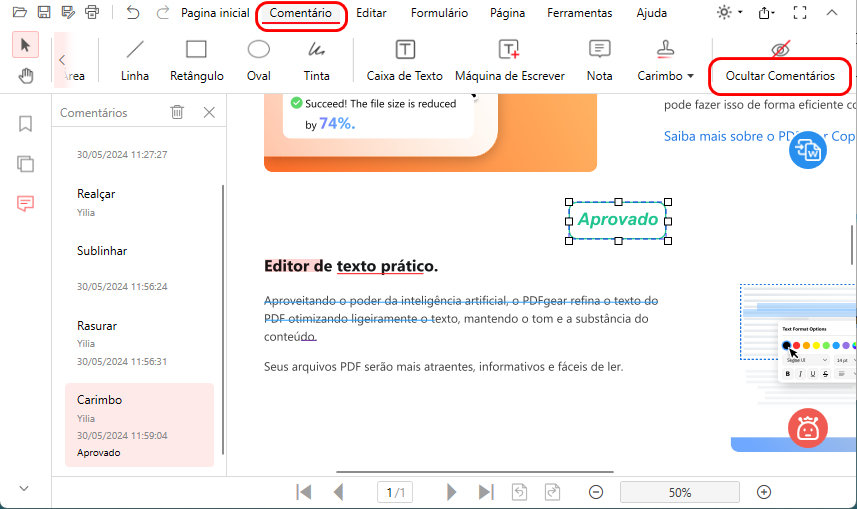
Task: Jump to the last page
Action: 486,492
